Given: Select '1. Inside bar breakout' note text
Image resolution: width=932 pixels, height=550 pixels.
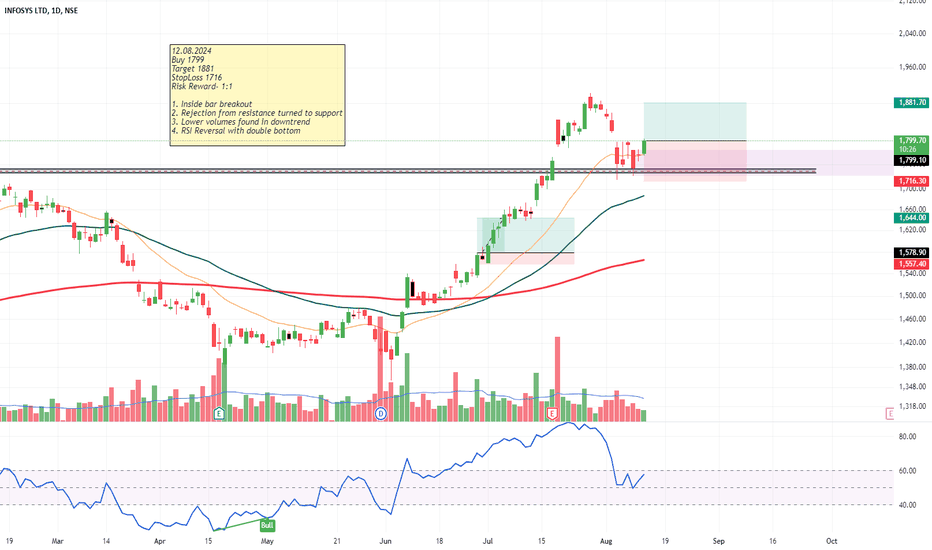Looking at the screenshot, I should tap(212, 104).
